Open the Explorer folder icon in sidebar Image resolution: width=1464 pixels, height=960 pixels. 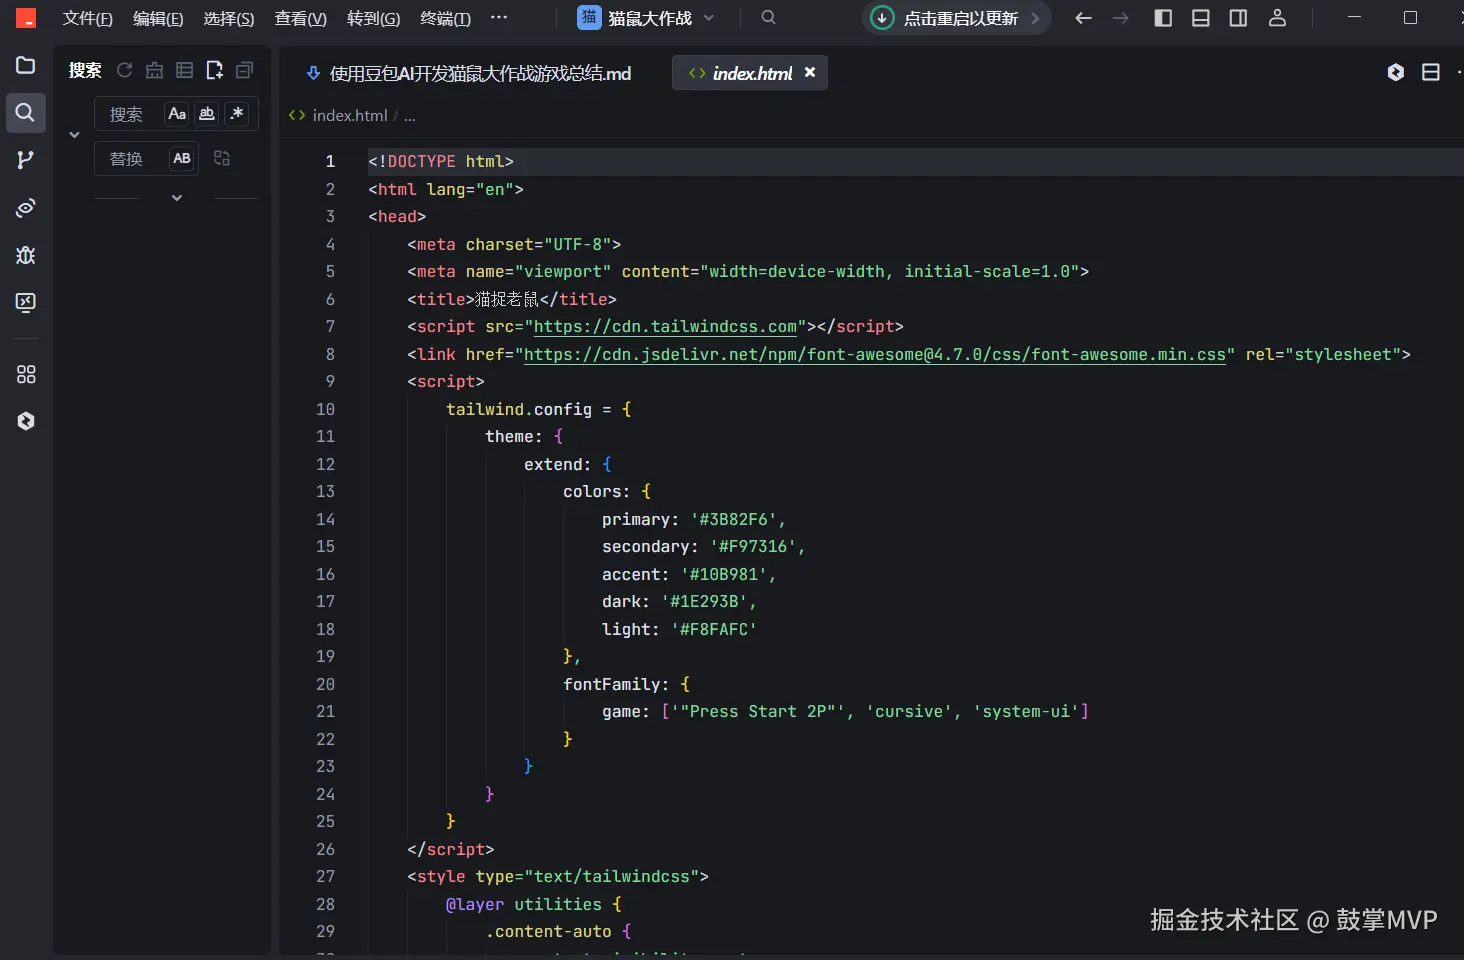pos(26,66)
